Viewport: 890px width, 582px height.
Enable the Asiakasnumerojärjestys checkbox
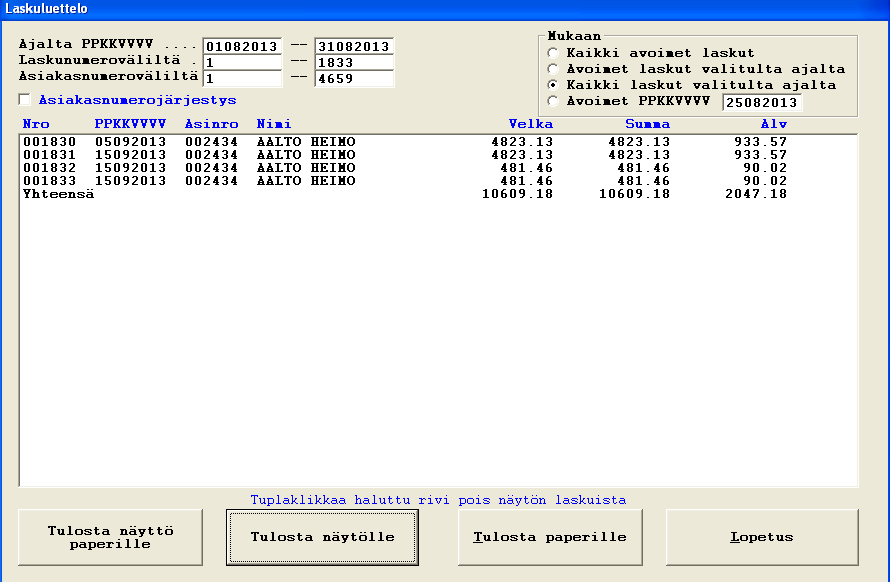[25, 100]
